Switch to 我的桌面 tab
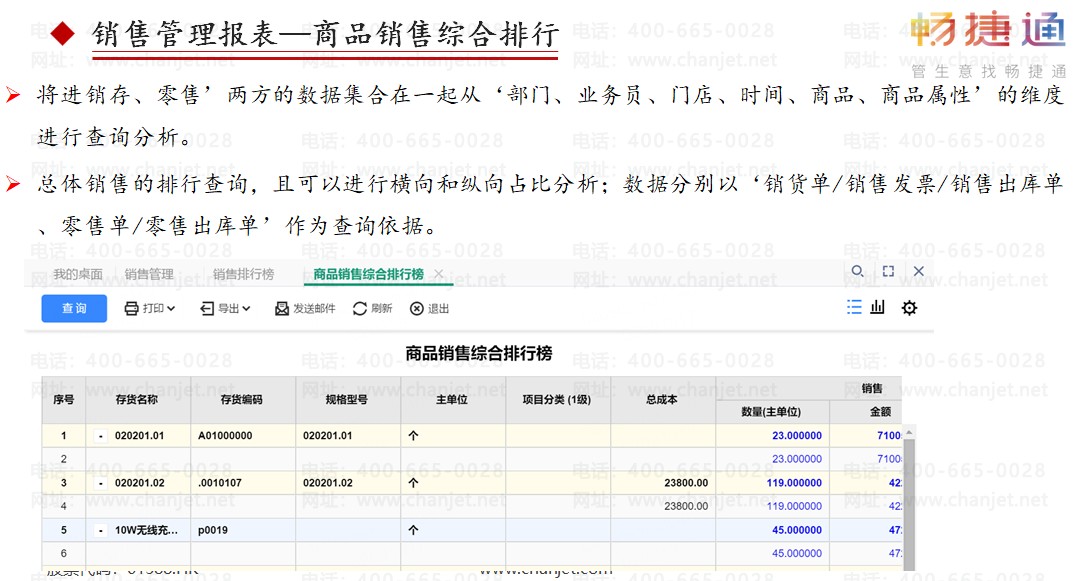1086x581 pixels. pyautogui.click(x=78, y=274)
